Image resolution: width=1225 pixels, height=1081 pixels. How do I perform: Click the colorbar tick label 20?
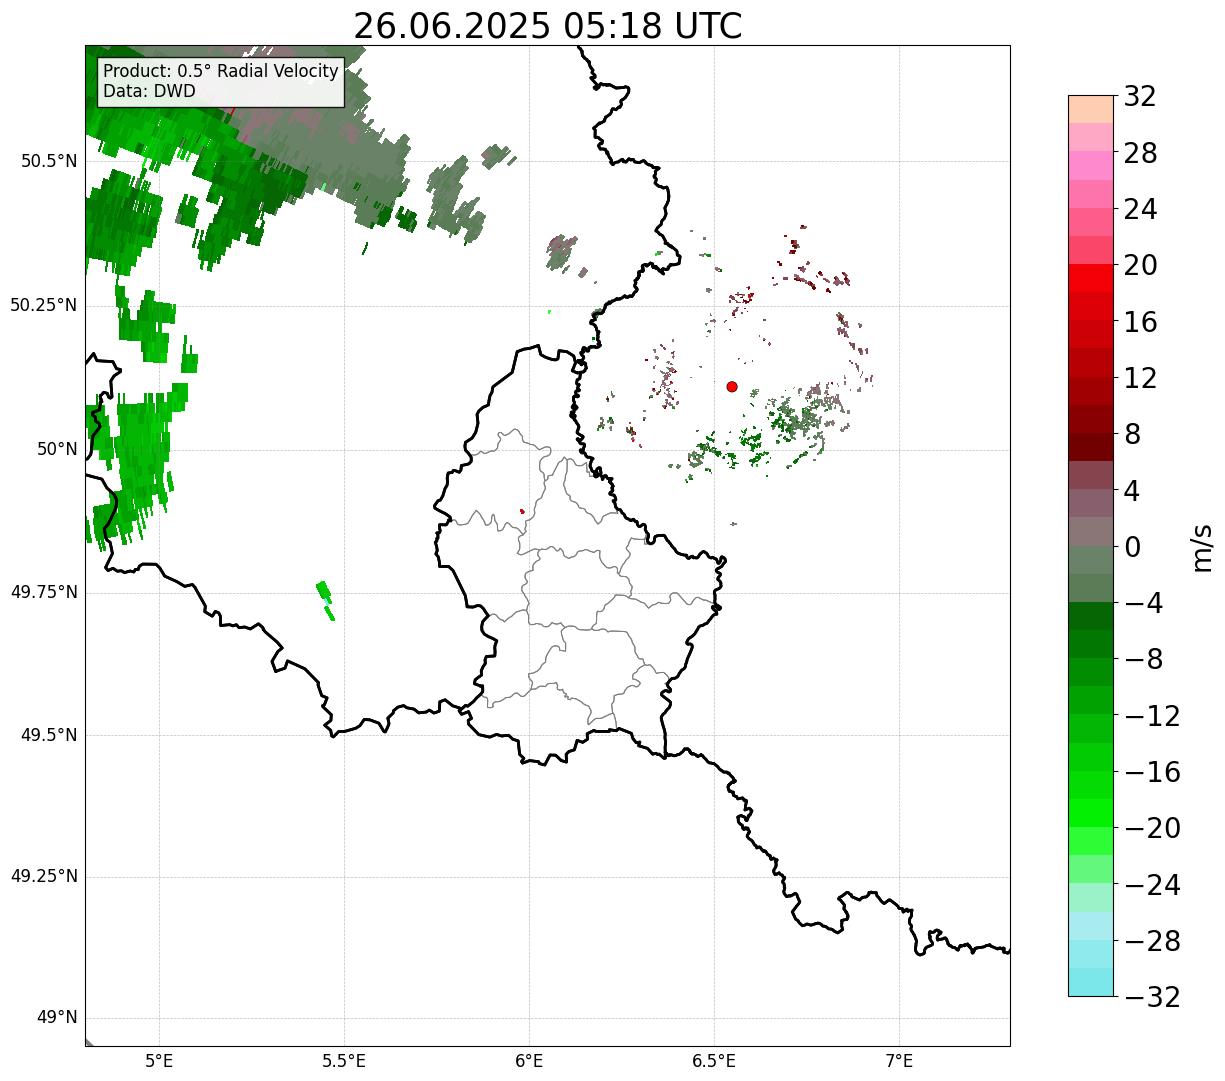click(x=1140, y=265)
